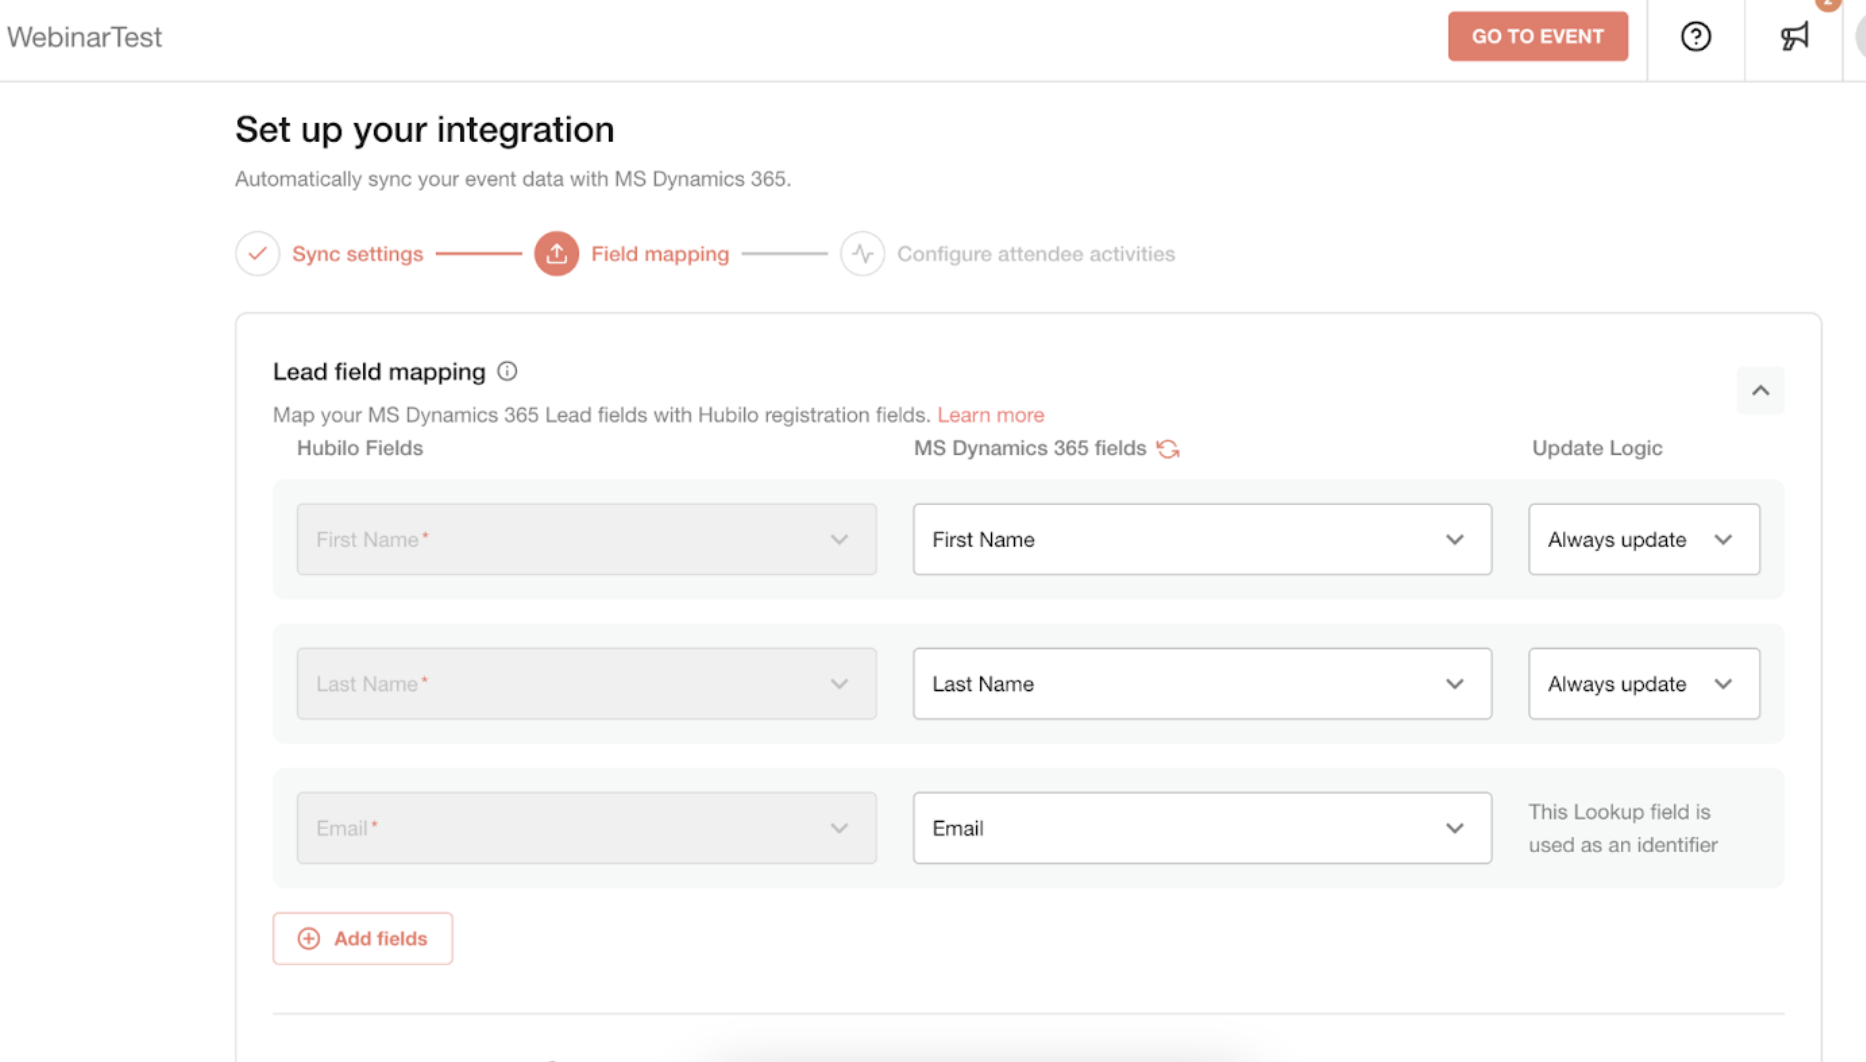Click the Lead field mapping heading
The image size is (1866, 1062).
coord(379,372)
